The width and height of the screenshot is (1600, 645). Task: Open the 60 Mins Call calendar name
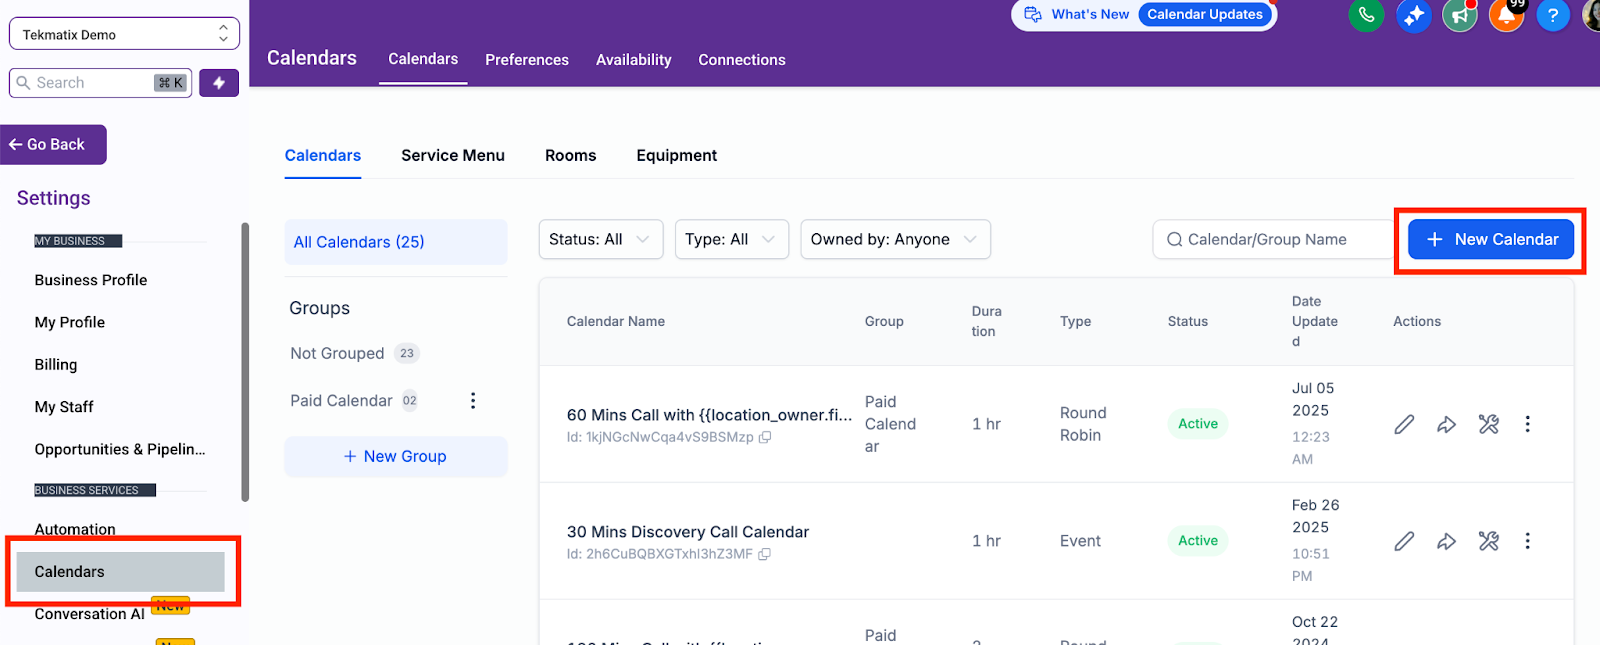(x=709, y=415)
